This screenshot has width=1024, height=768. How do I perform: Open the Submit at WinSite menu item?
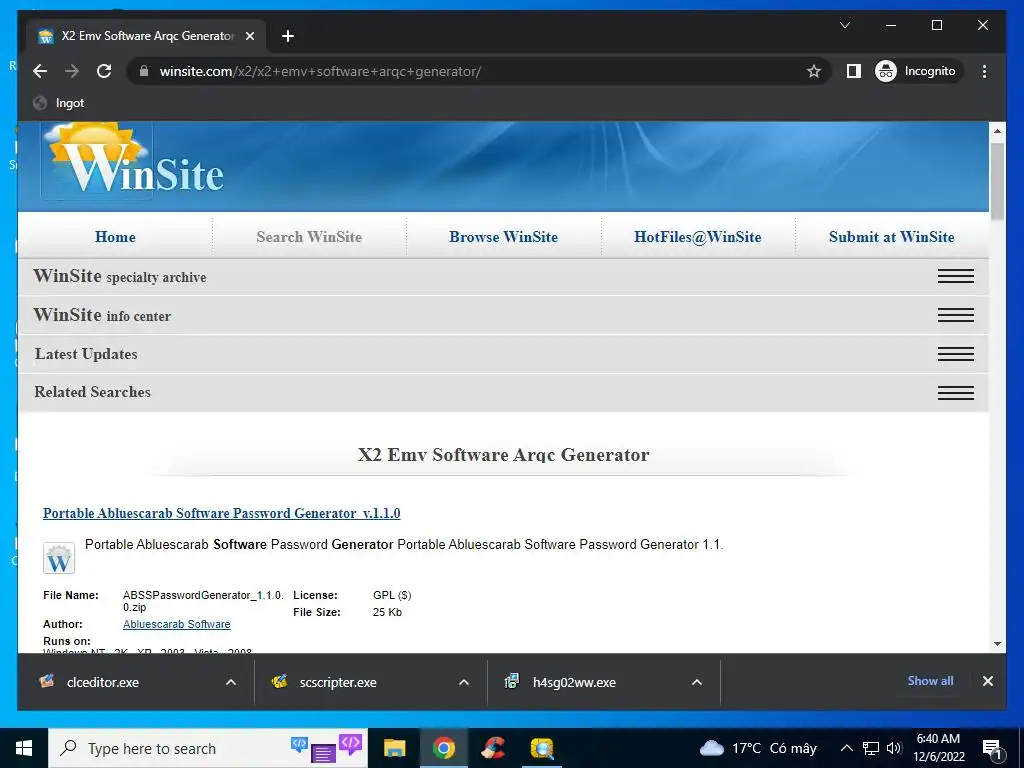pyautogui.click(x=891, y=237)
